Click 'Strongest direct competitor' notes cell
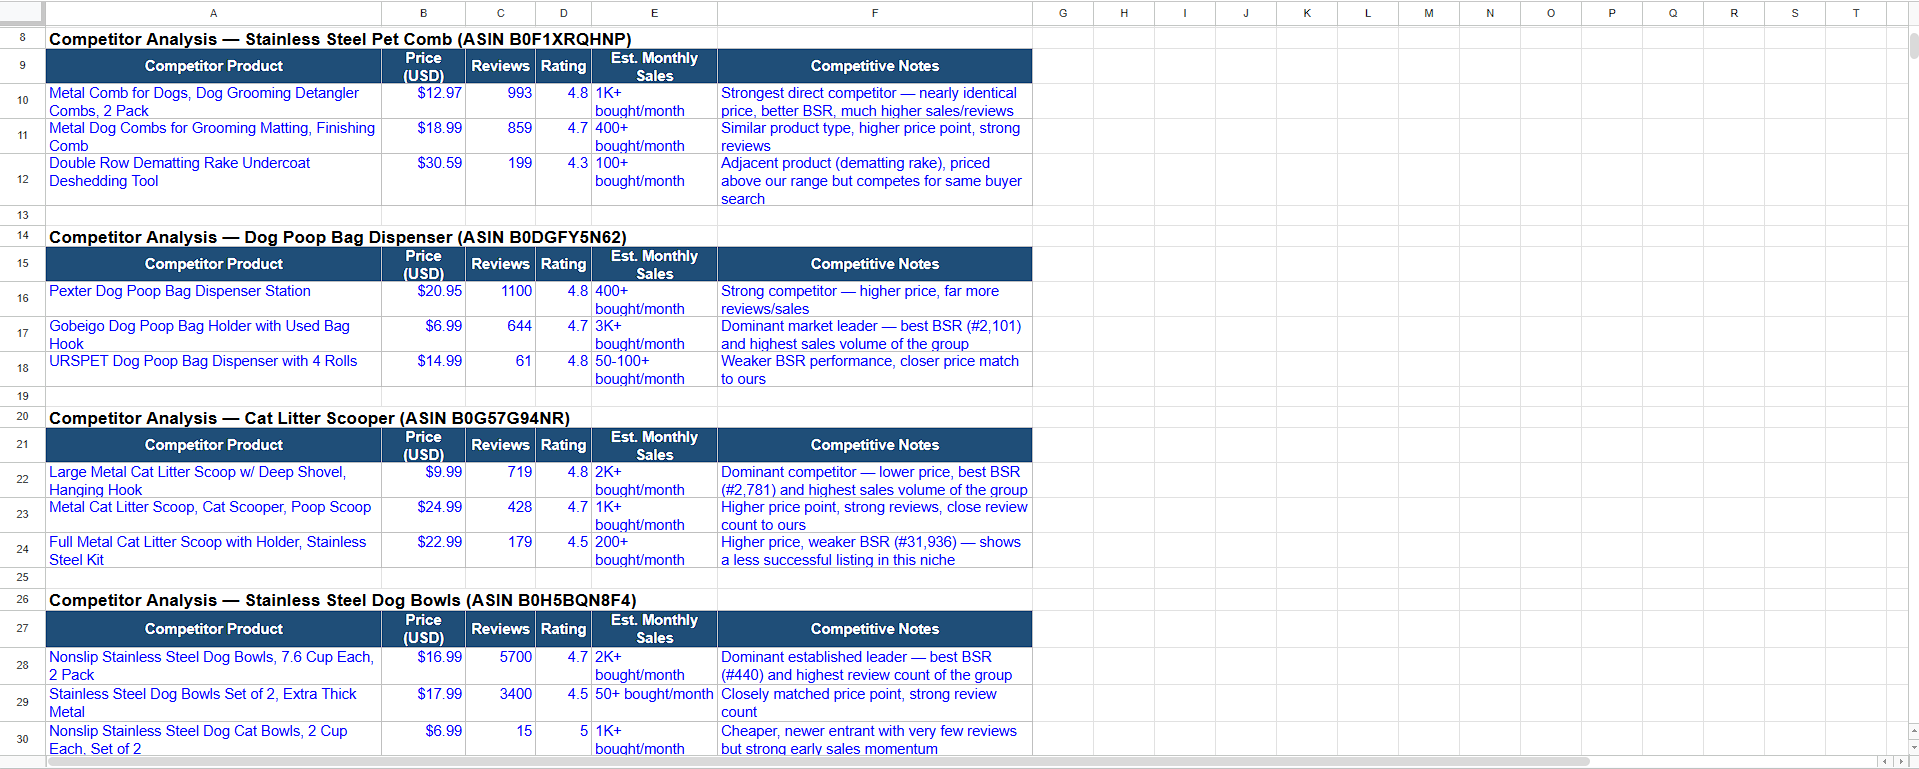The width and height of the screenshot is (1919, 769). tap(874, 101)
